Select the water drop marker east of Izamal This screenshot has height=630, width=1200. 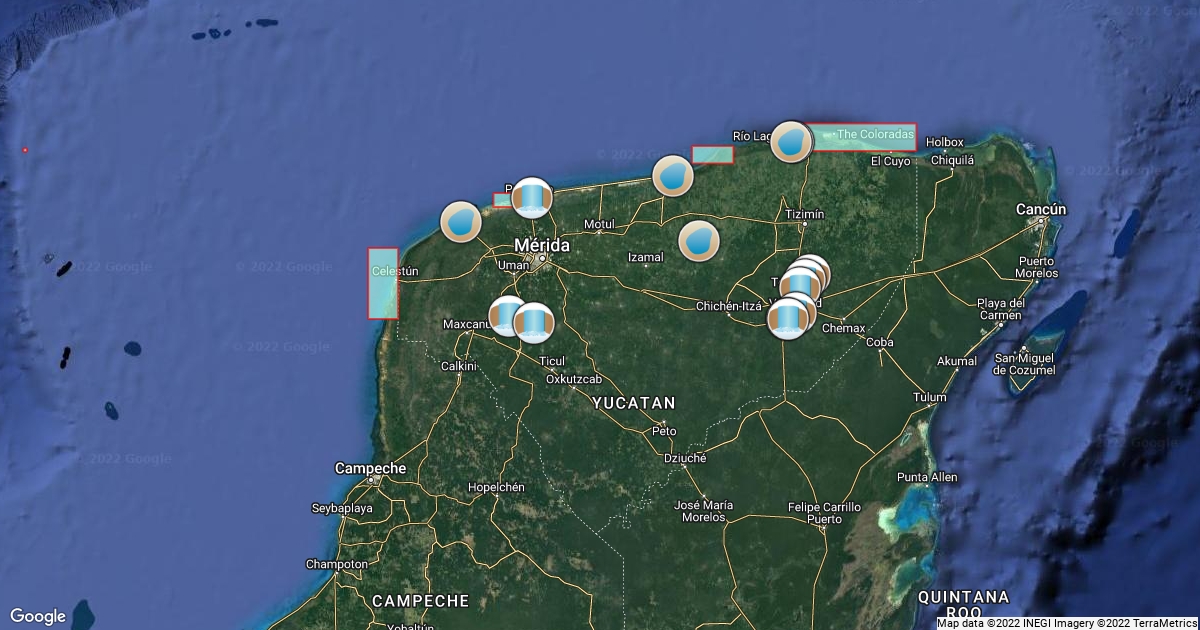coord(699,241)
